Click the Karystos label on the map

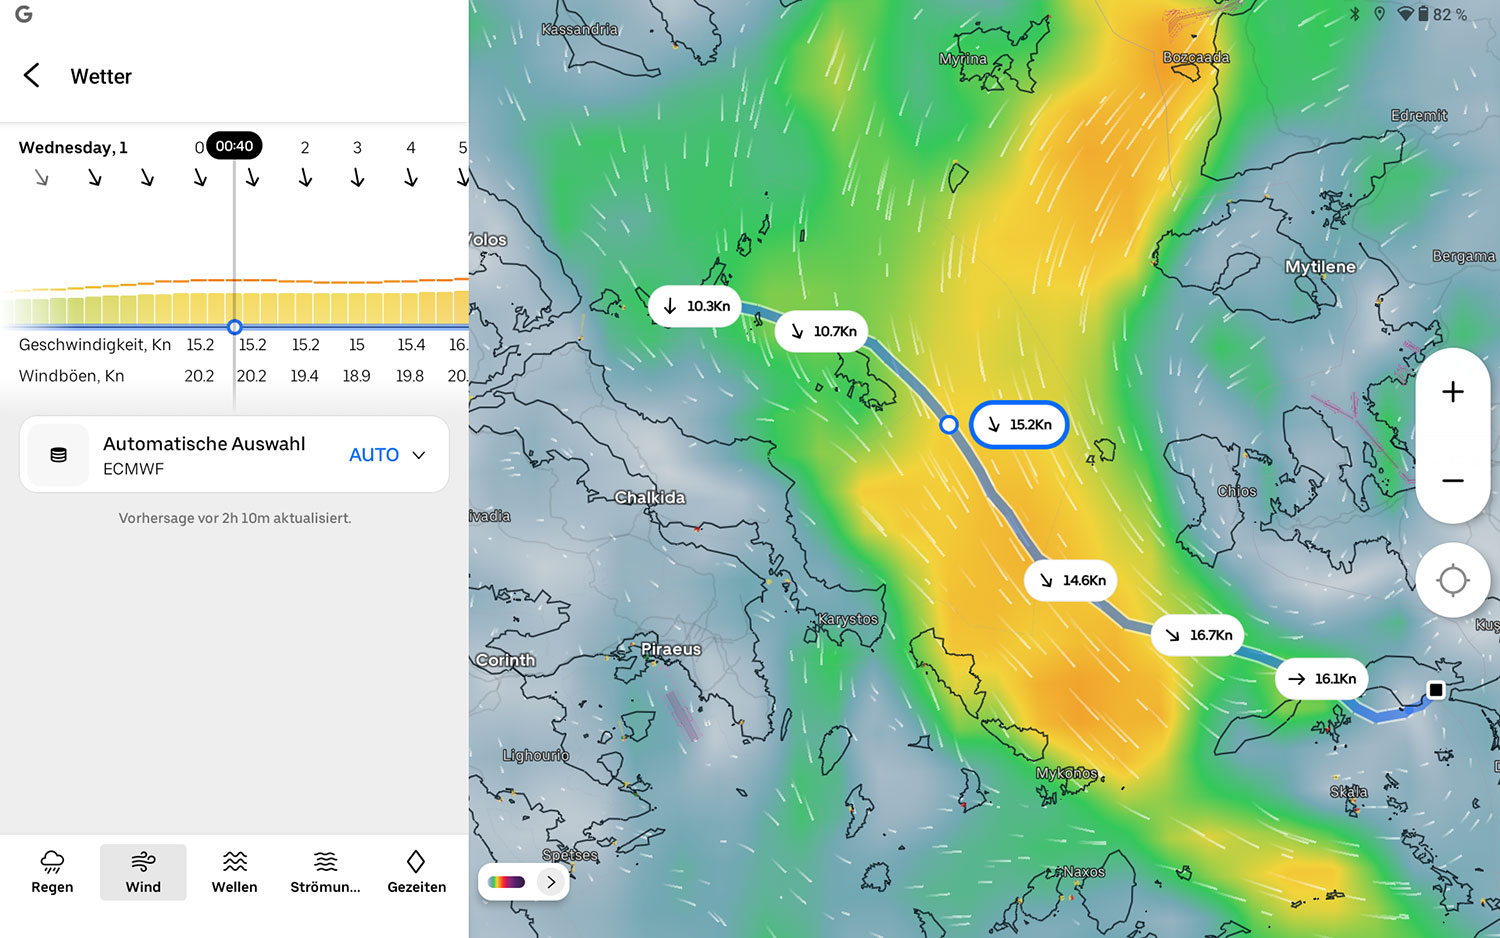pyautogui.click(x=848, y=619)
